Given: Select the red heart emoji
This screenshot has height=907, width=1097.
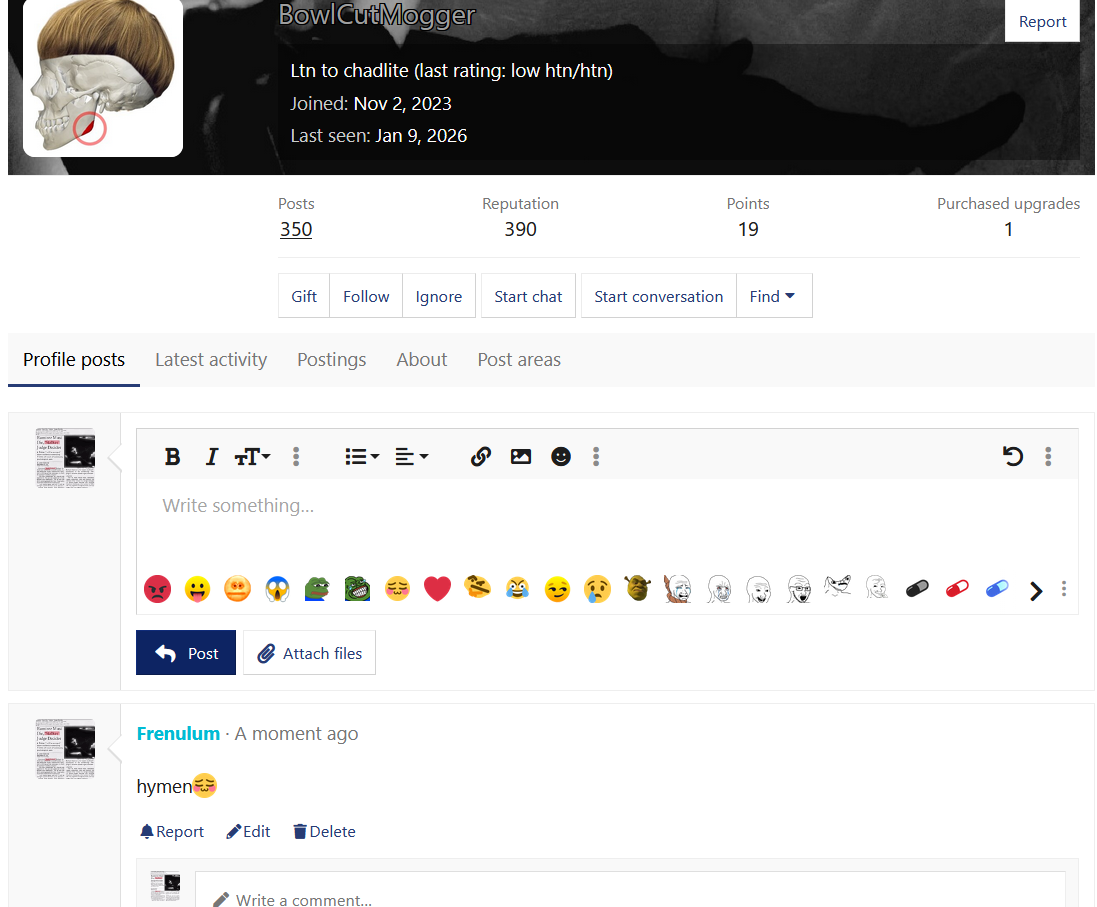Looking at the screenshot, I should pos(437,589).
